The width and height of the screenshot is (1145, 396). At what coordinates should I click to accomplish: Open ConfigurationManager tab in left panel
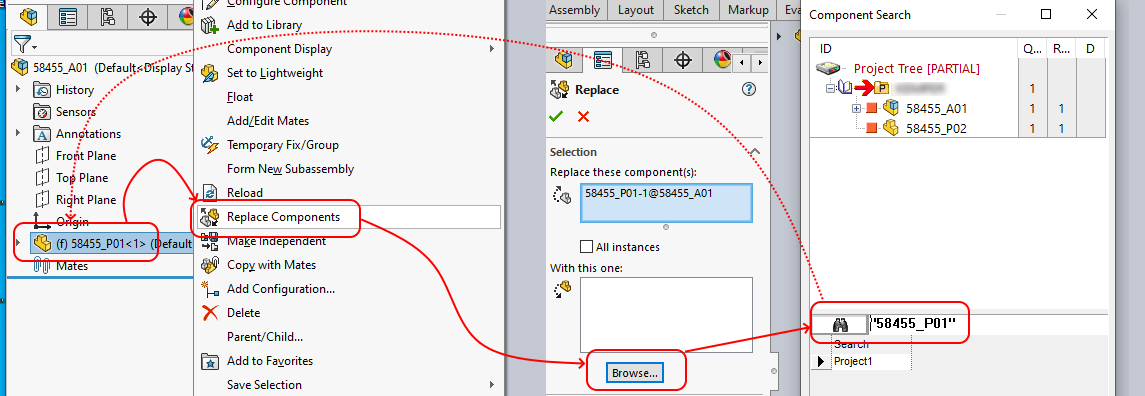(x=108, y=17)
